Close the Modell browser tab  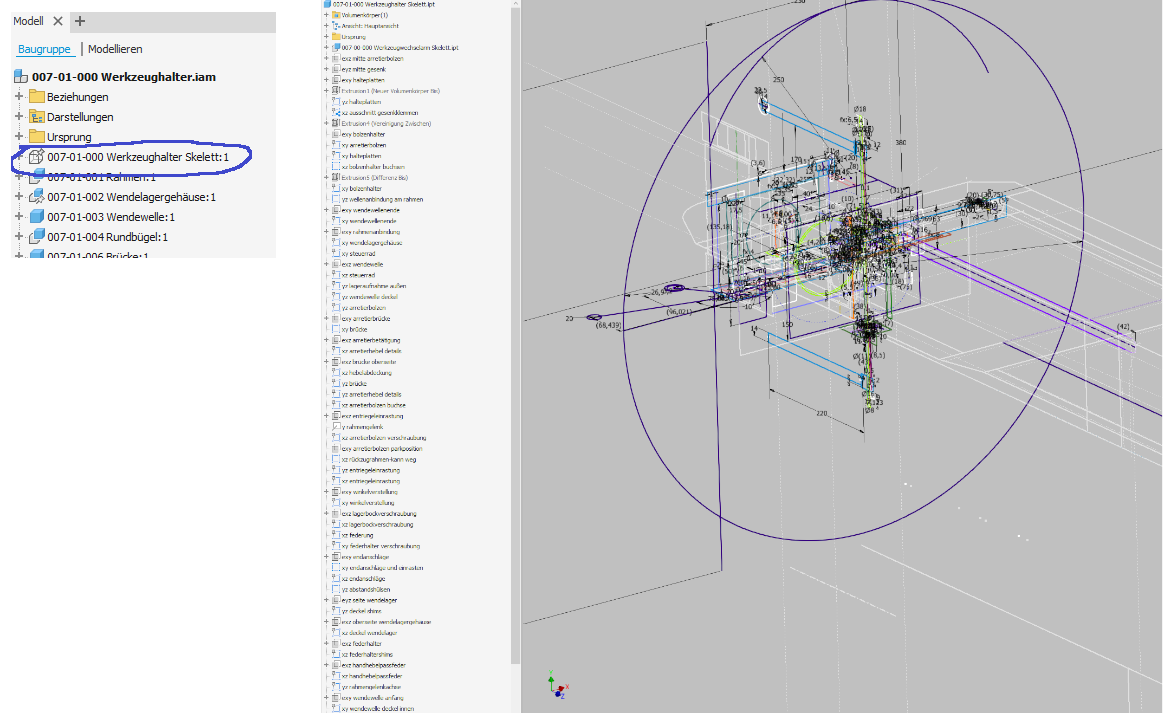pyautogui.click(x=58, y=21)
